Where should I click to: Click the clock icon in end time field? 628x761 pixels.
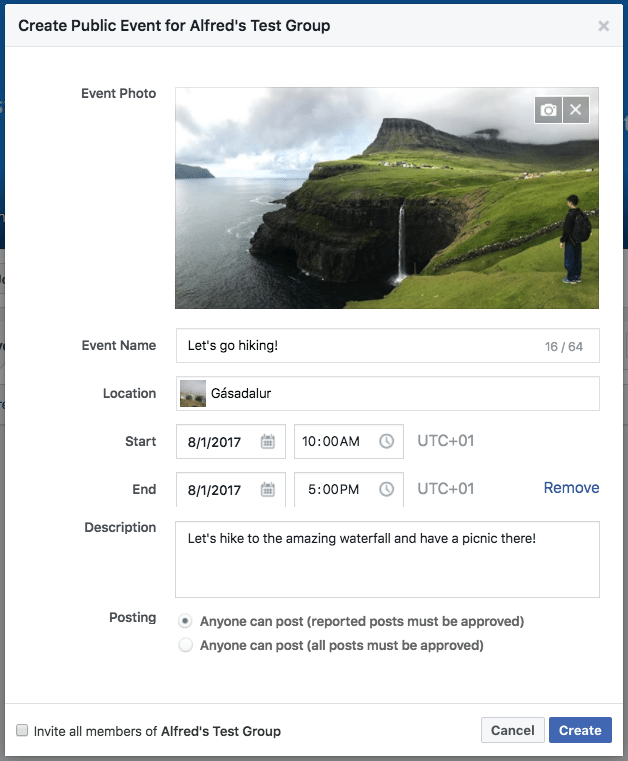coord(386,490)
